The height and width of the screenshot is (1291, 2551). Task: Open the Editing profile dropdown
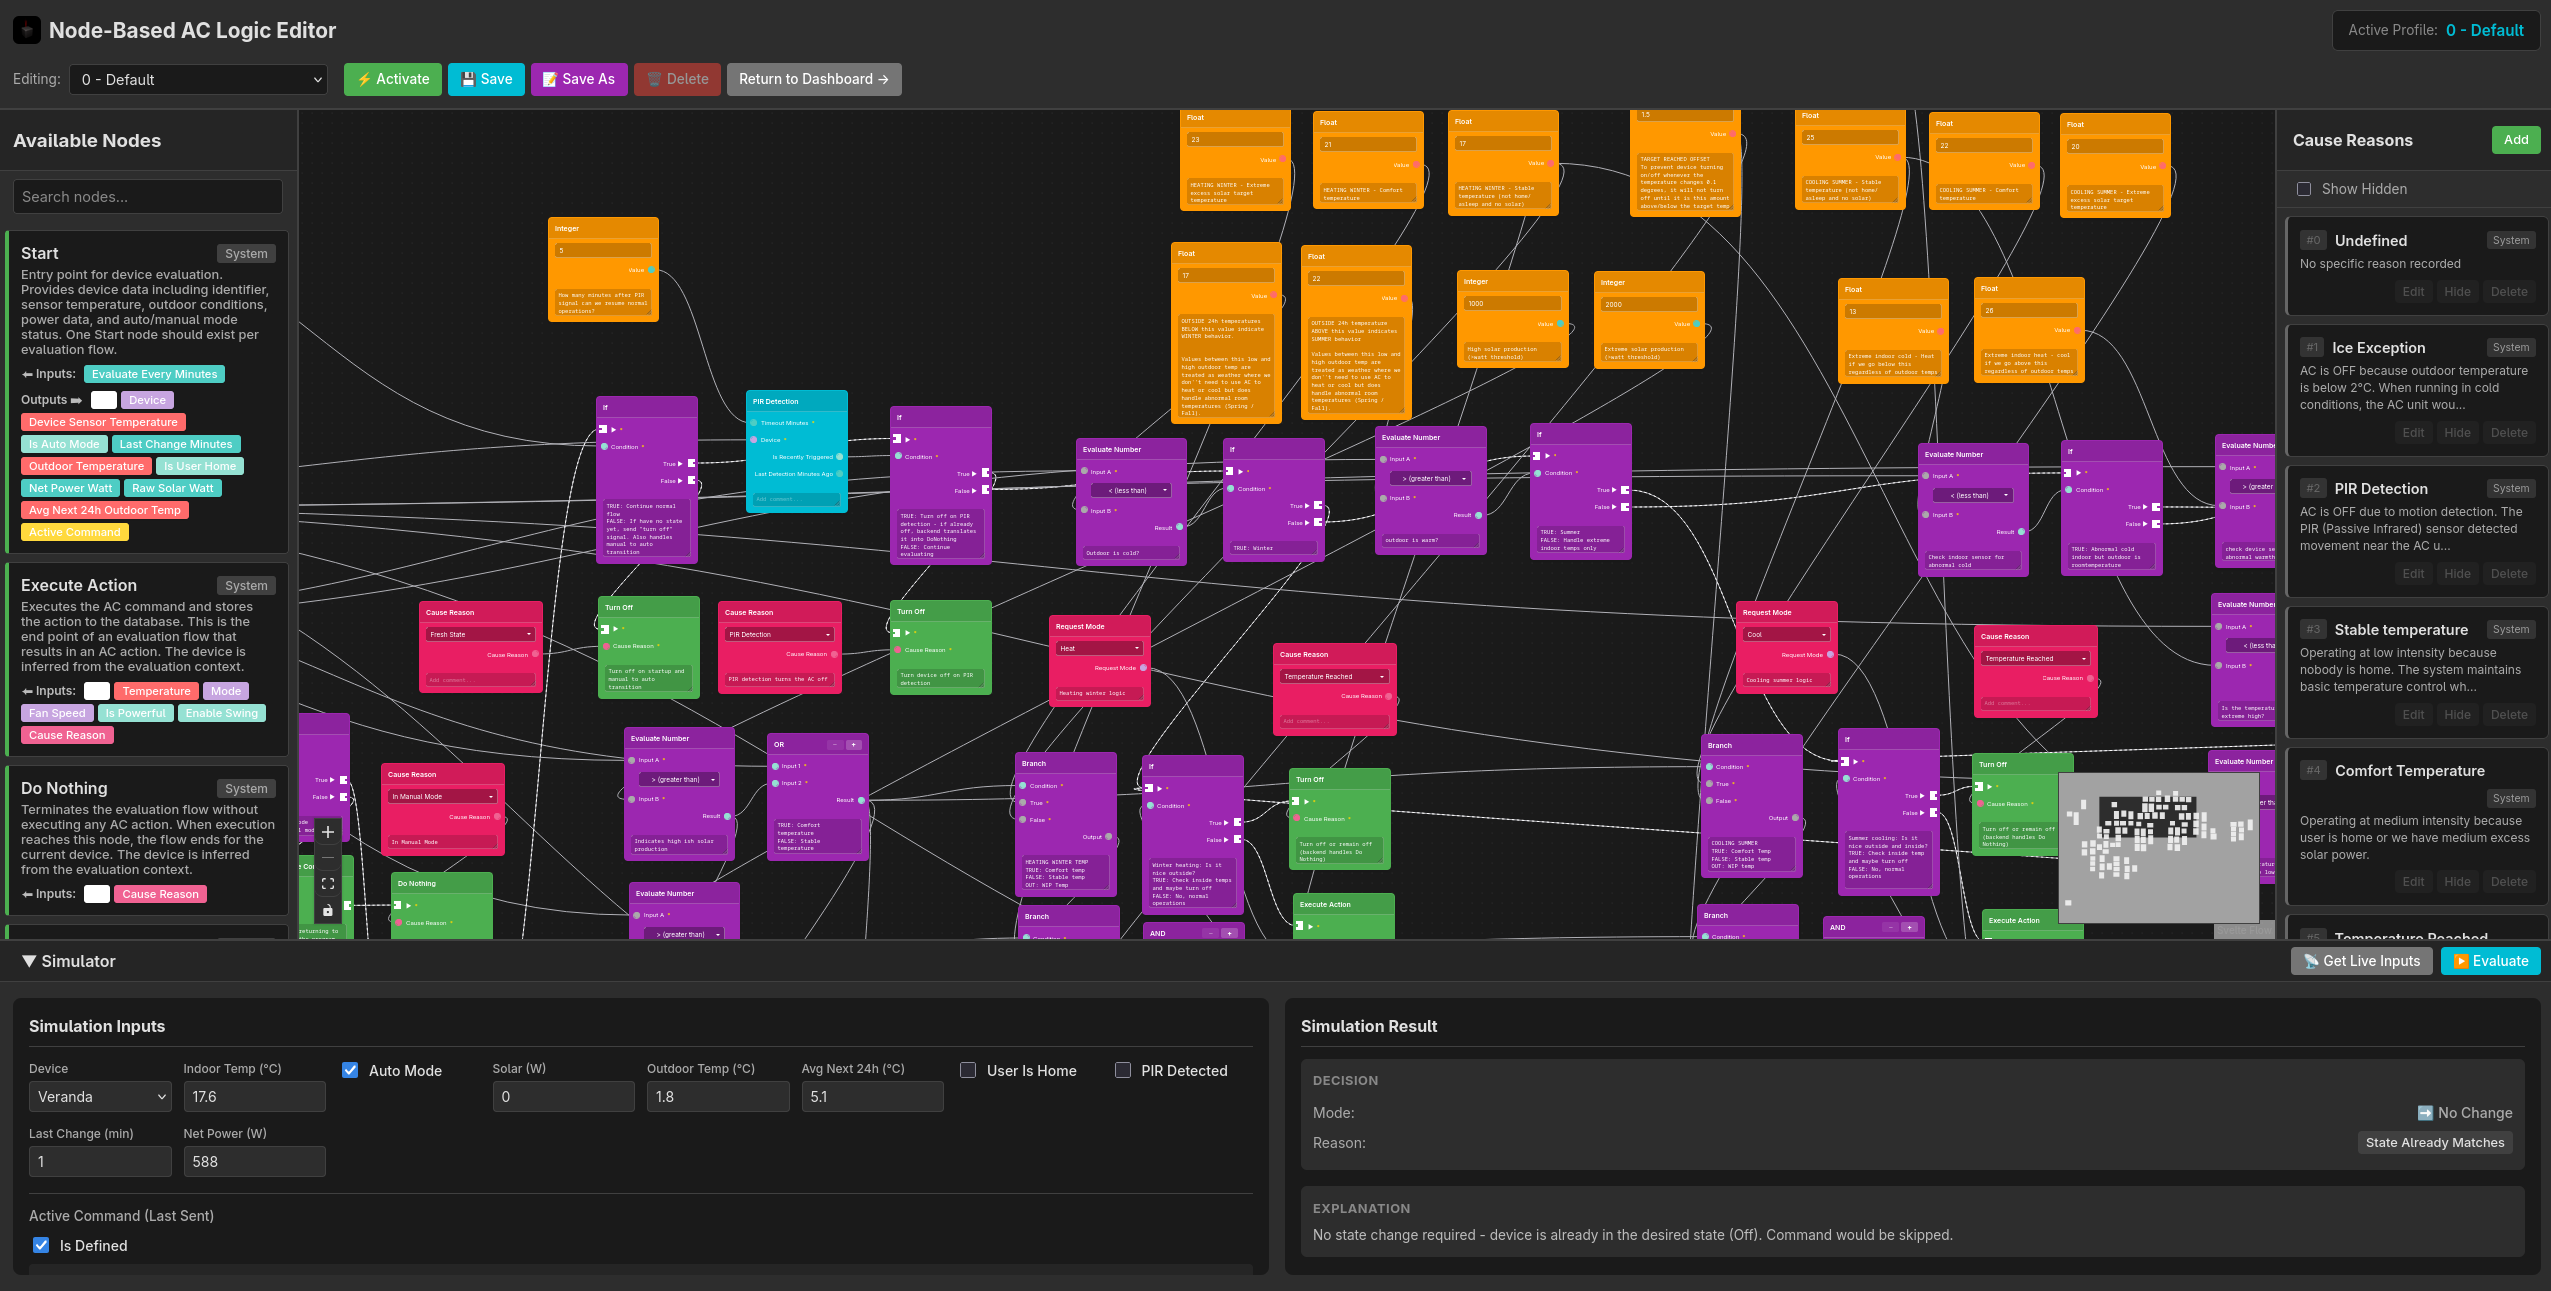coord(198,80)
